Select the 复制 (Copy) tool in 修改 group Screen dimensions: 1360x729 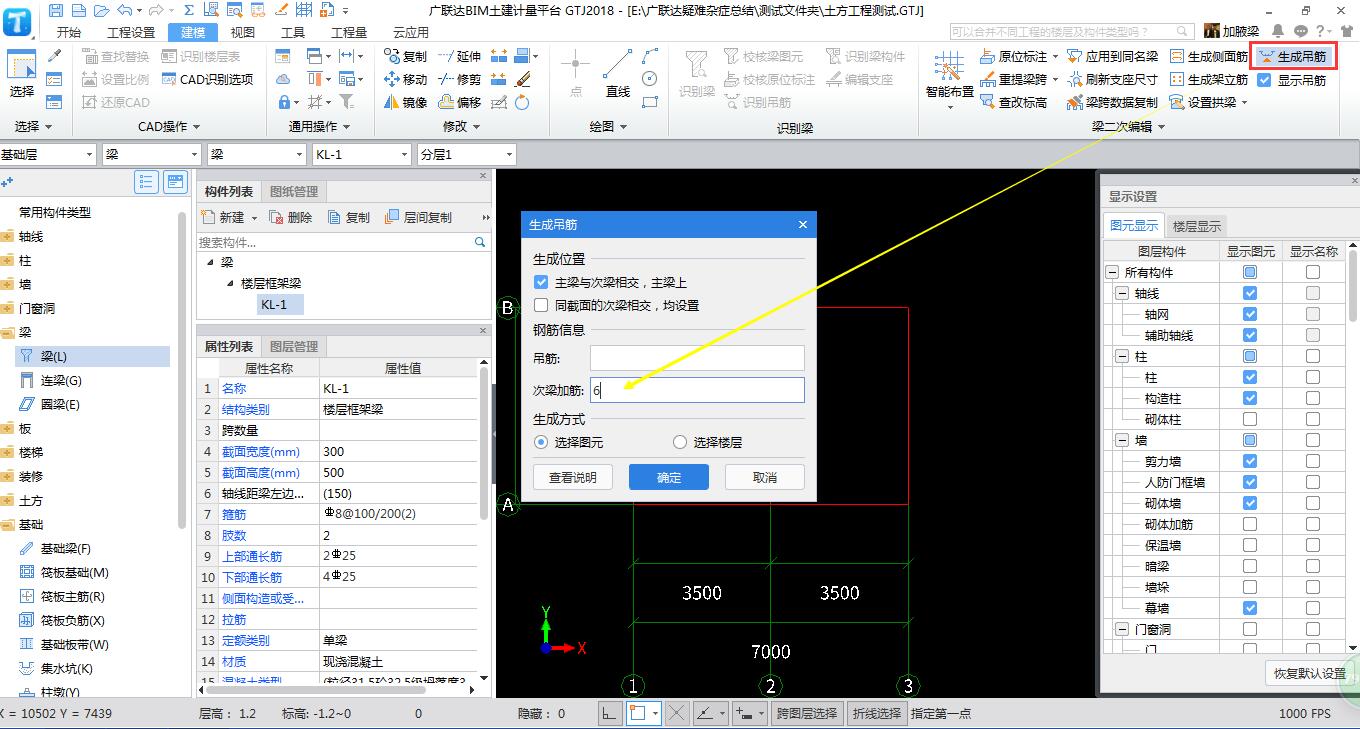point(405,56)
